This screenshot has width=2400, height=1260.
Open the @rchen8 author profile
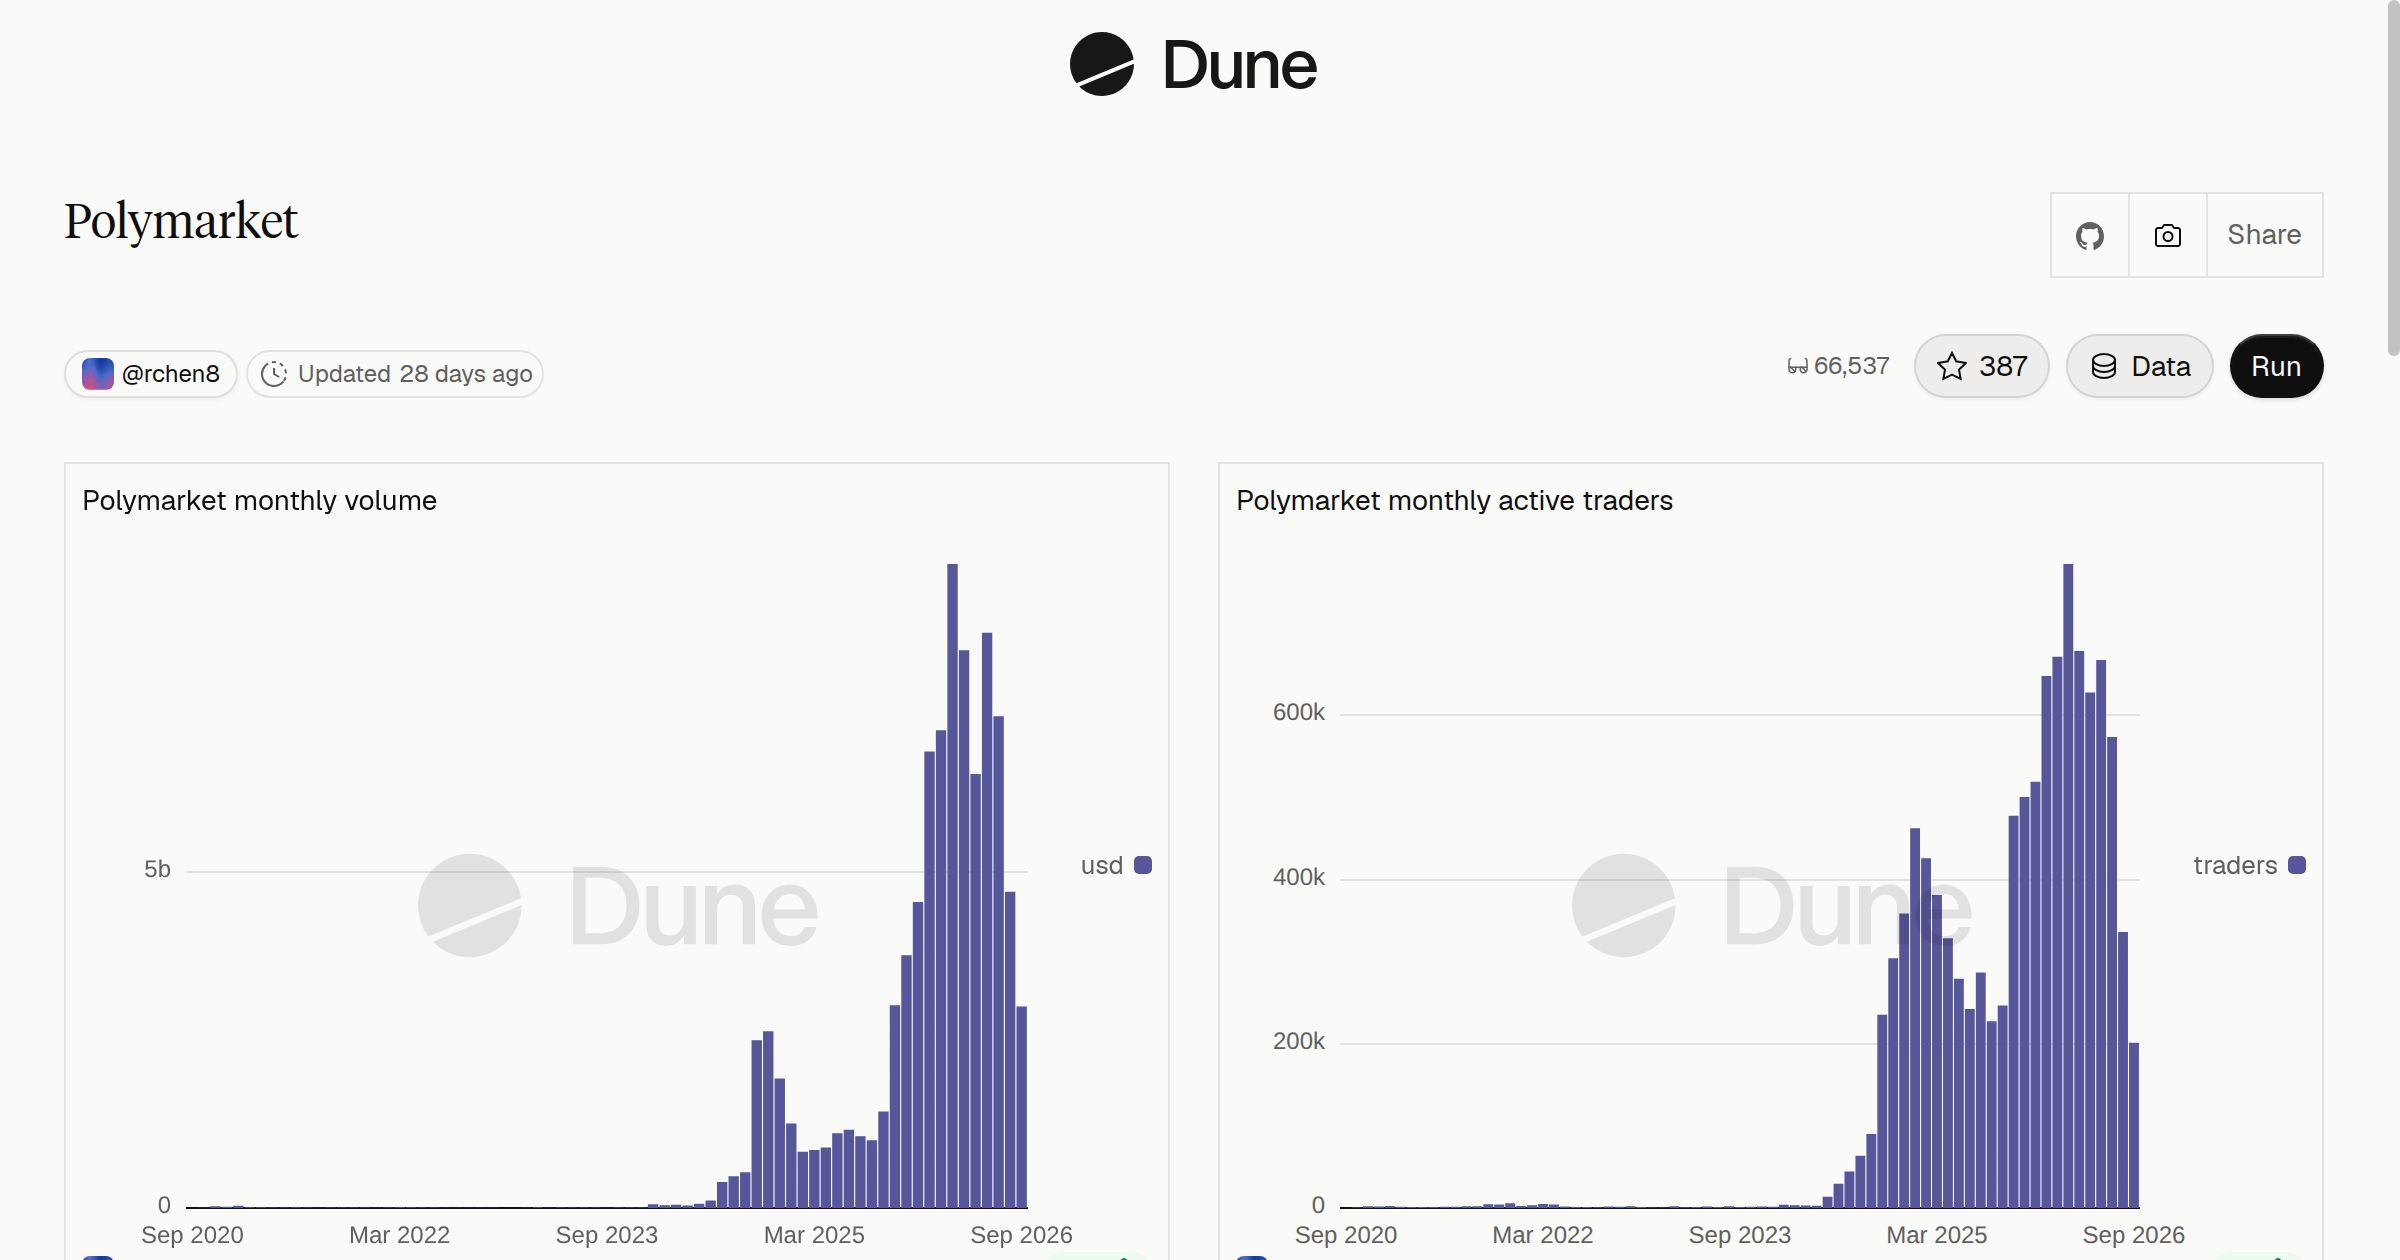pyautogui.click(x=151, y=374)
